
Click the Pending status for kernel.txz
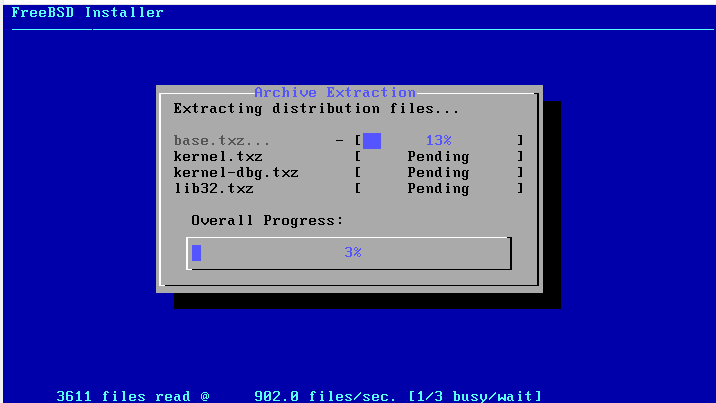pyautogui.click(x=438, y=157)
